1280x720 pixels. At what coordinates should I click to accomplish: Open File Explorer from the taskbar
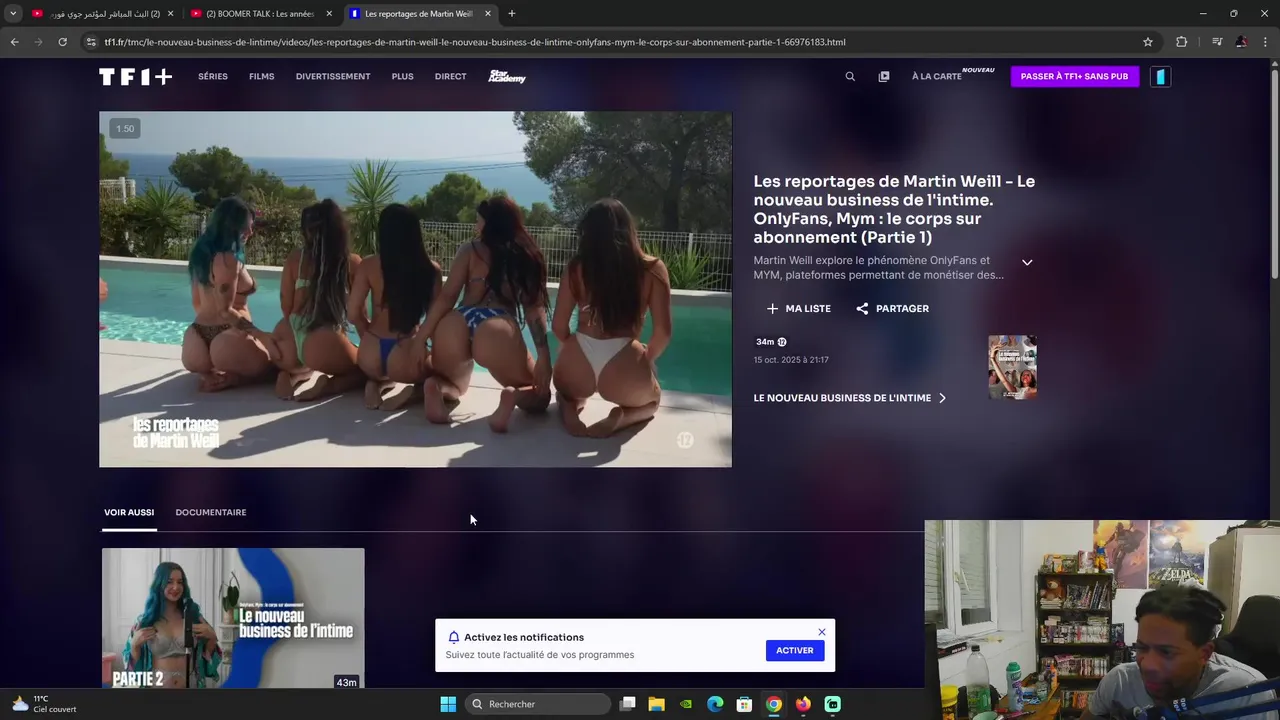(657, 704)
